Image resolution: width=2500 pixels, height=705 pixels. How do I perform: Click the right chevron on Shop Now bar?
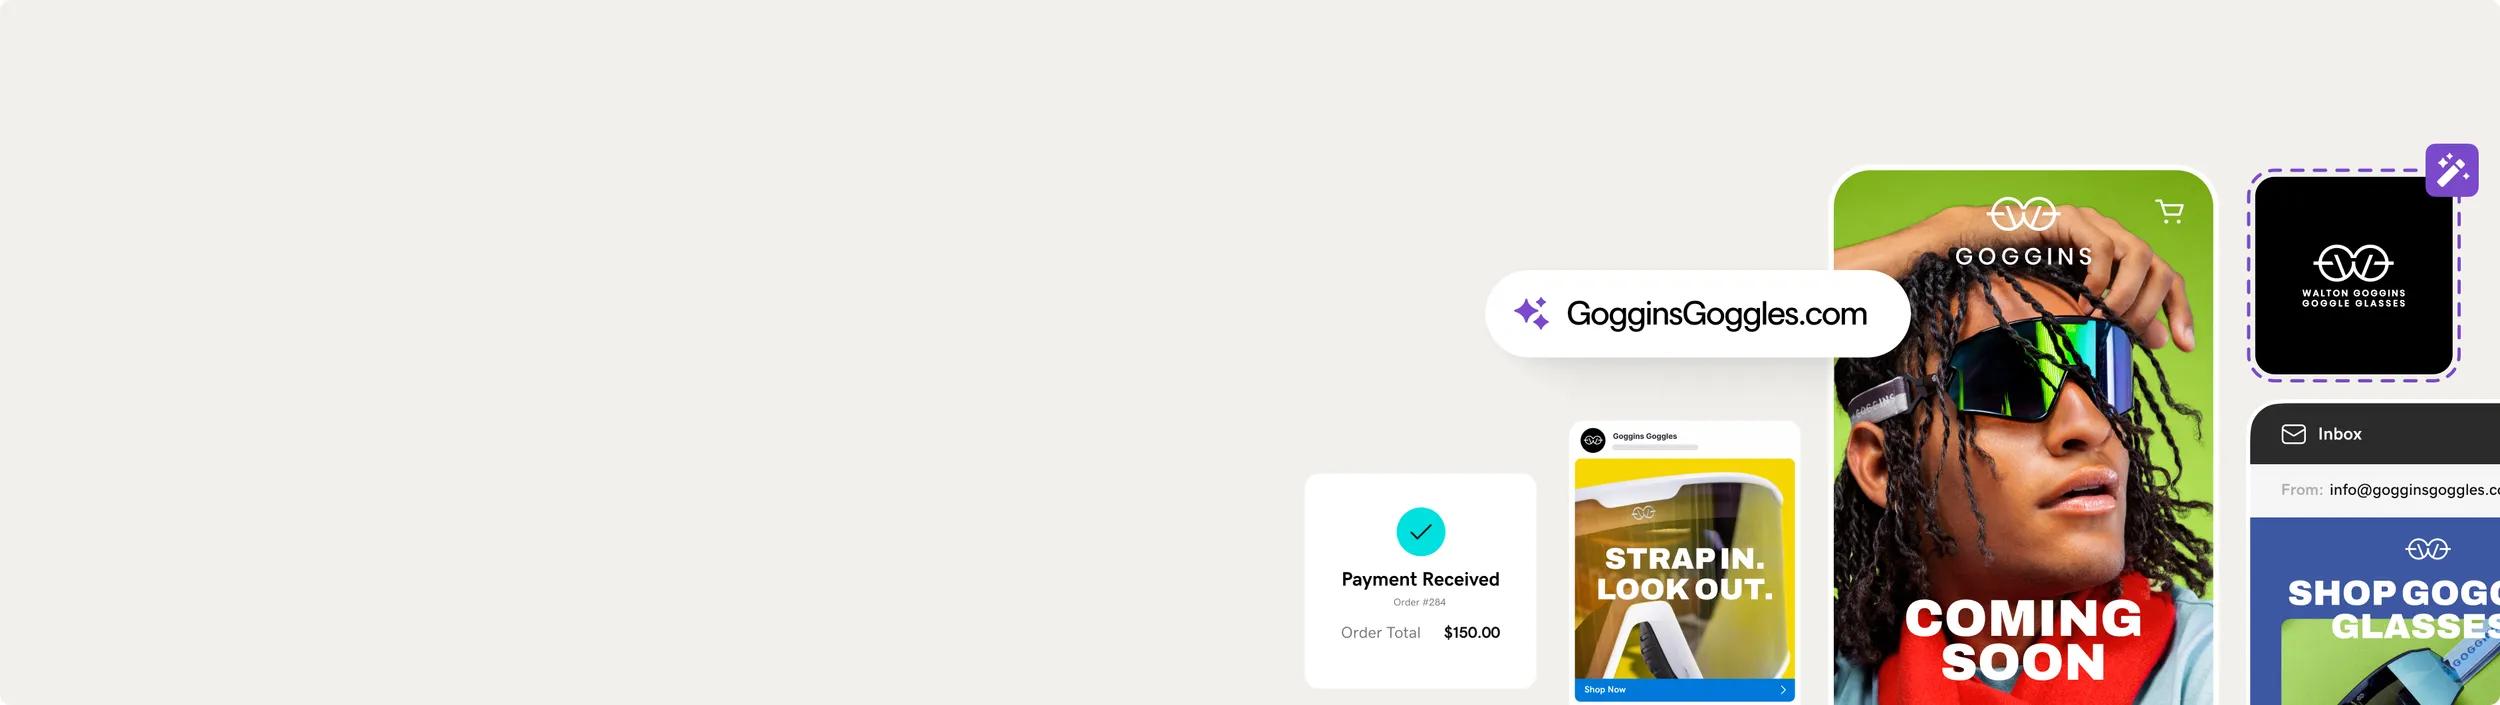pyautogui.click(x=1782, y=690)
